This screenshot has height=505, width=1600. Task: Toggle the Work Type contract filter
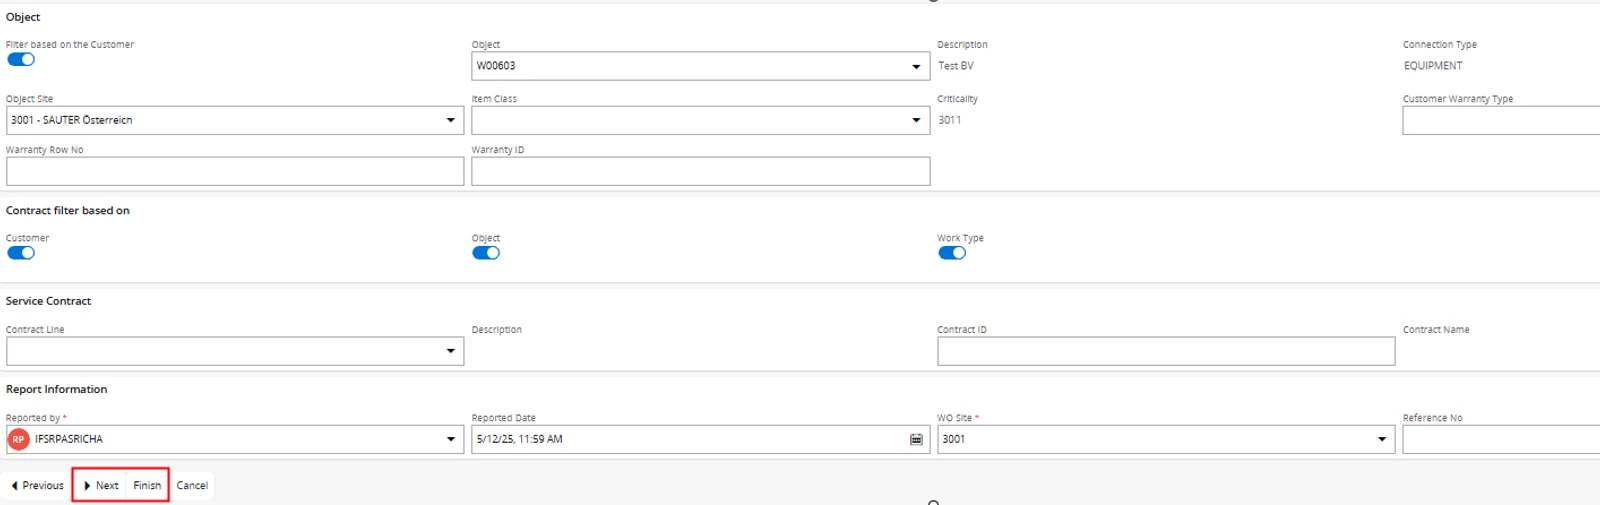(x=952, y=252)
